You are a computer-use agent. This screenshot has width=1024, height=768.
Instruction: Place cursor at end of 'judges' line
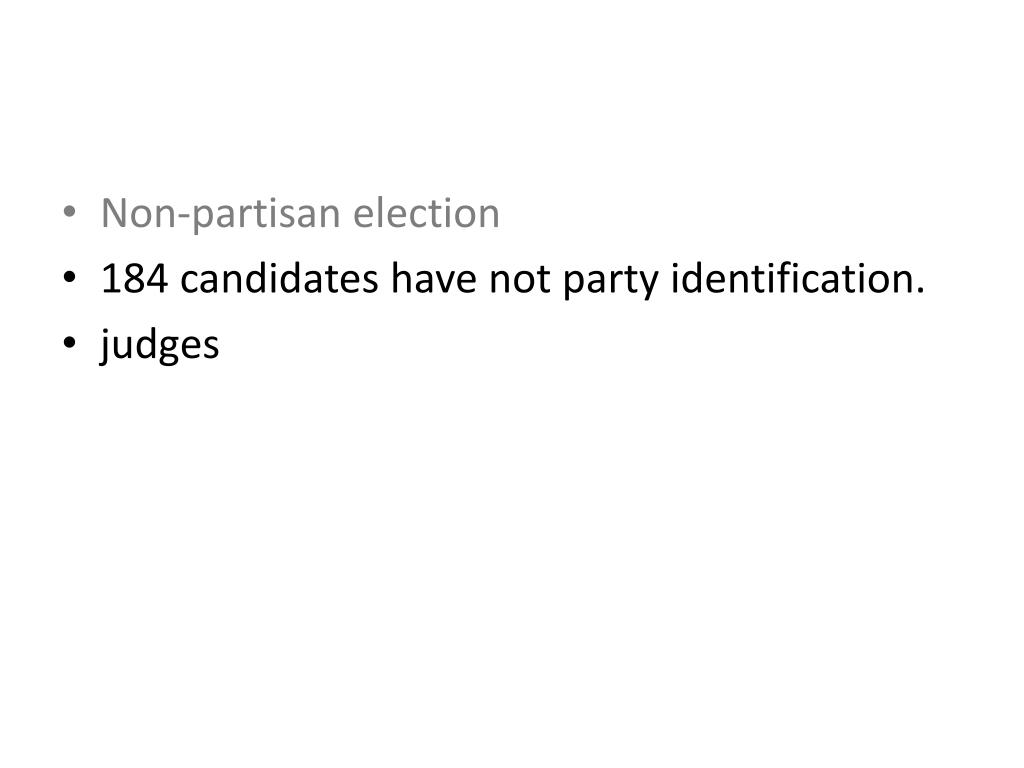(x=221, y=344)
